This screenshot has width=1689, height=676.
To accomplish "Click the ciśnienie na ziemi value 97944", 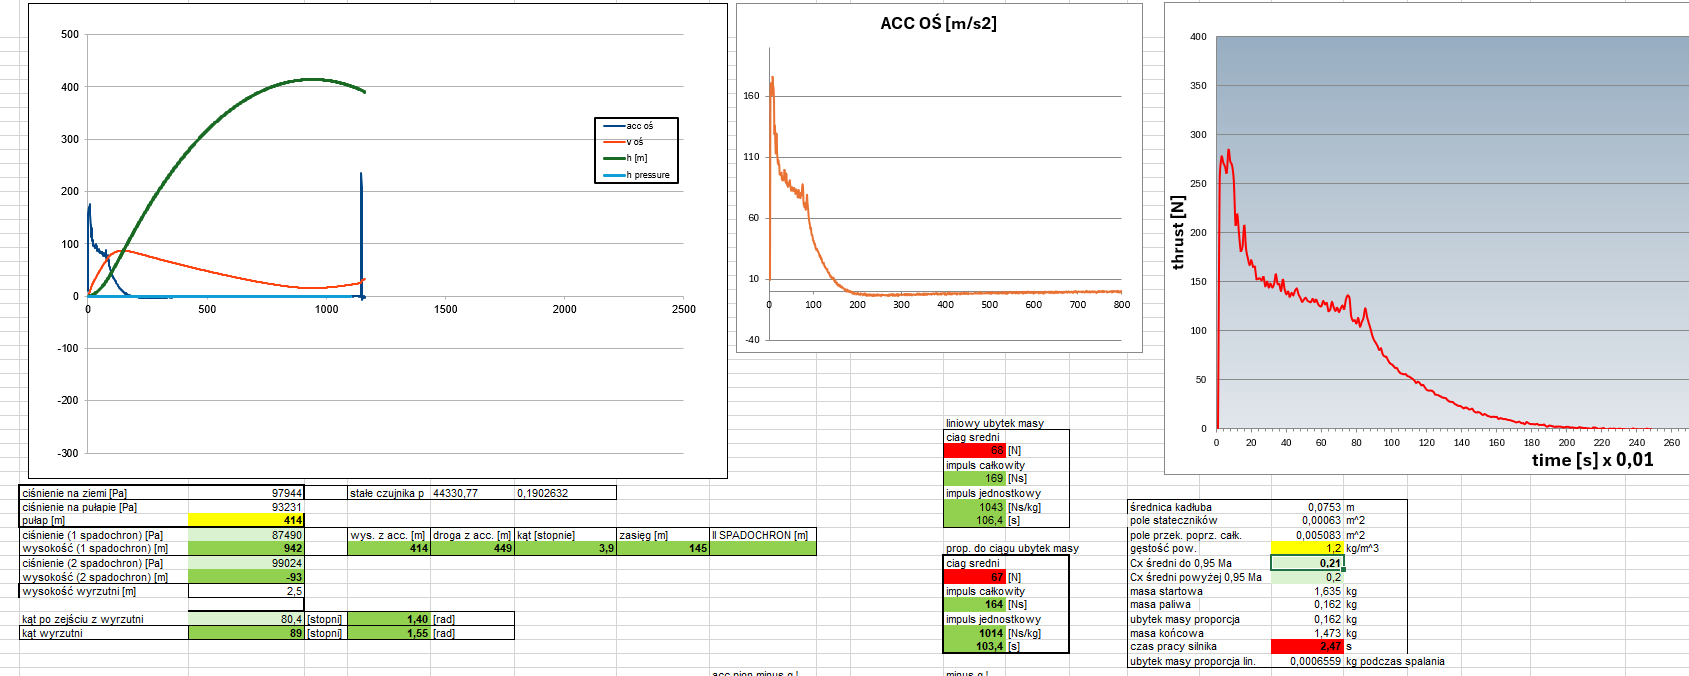I will click(246, 493).
